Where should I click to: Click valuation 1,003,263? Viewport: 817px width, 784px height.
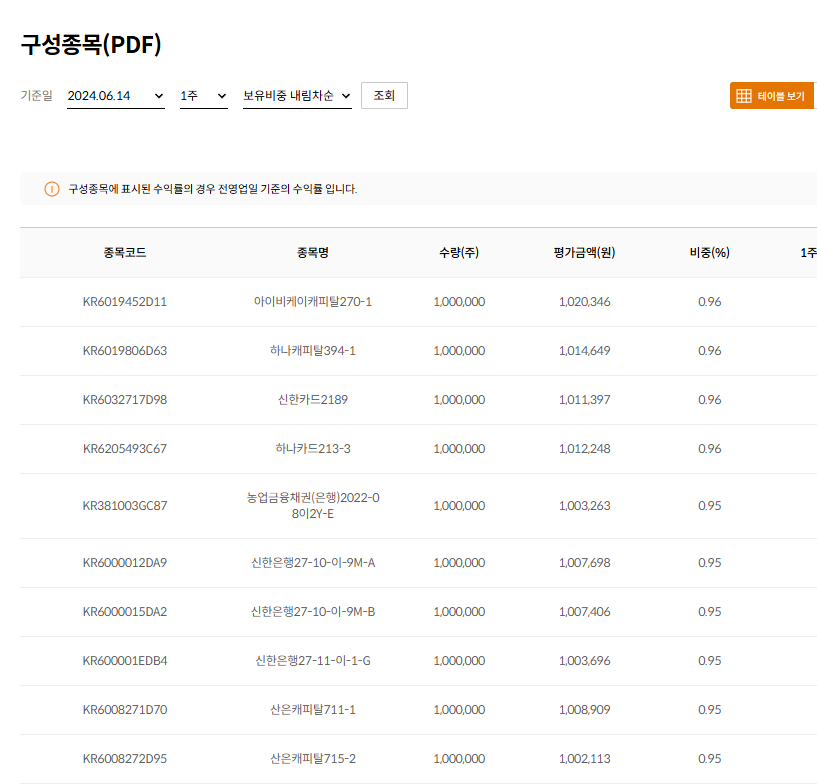click(584, 506)
